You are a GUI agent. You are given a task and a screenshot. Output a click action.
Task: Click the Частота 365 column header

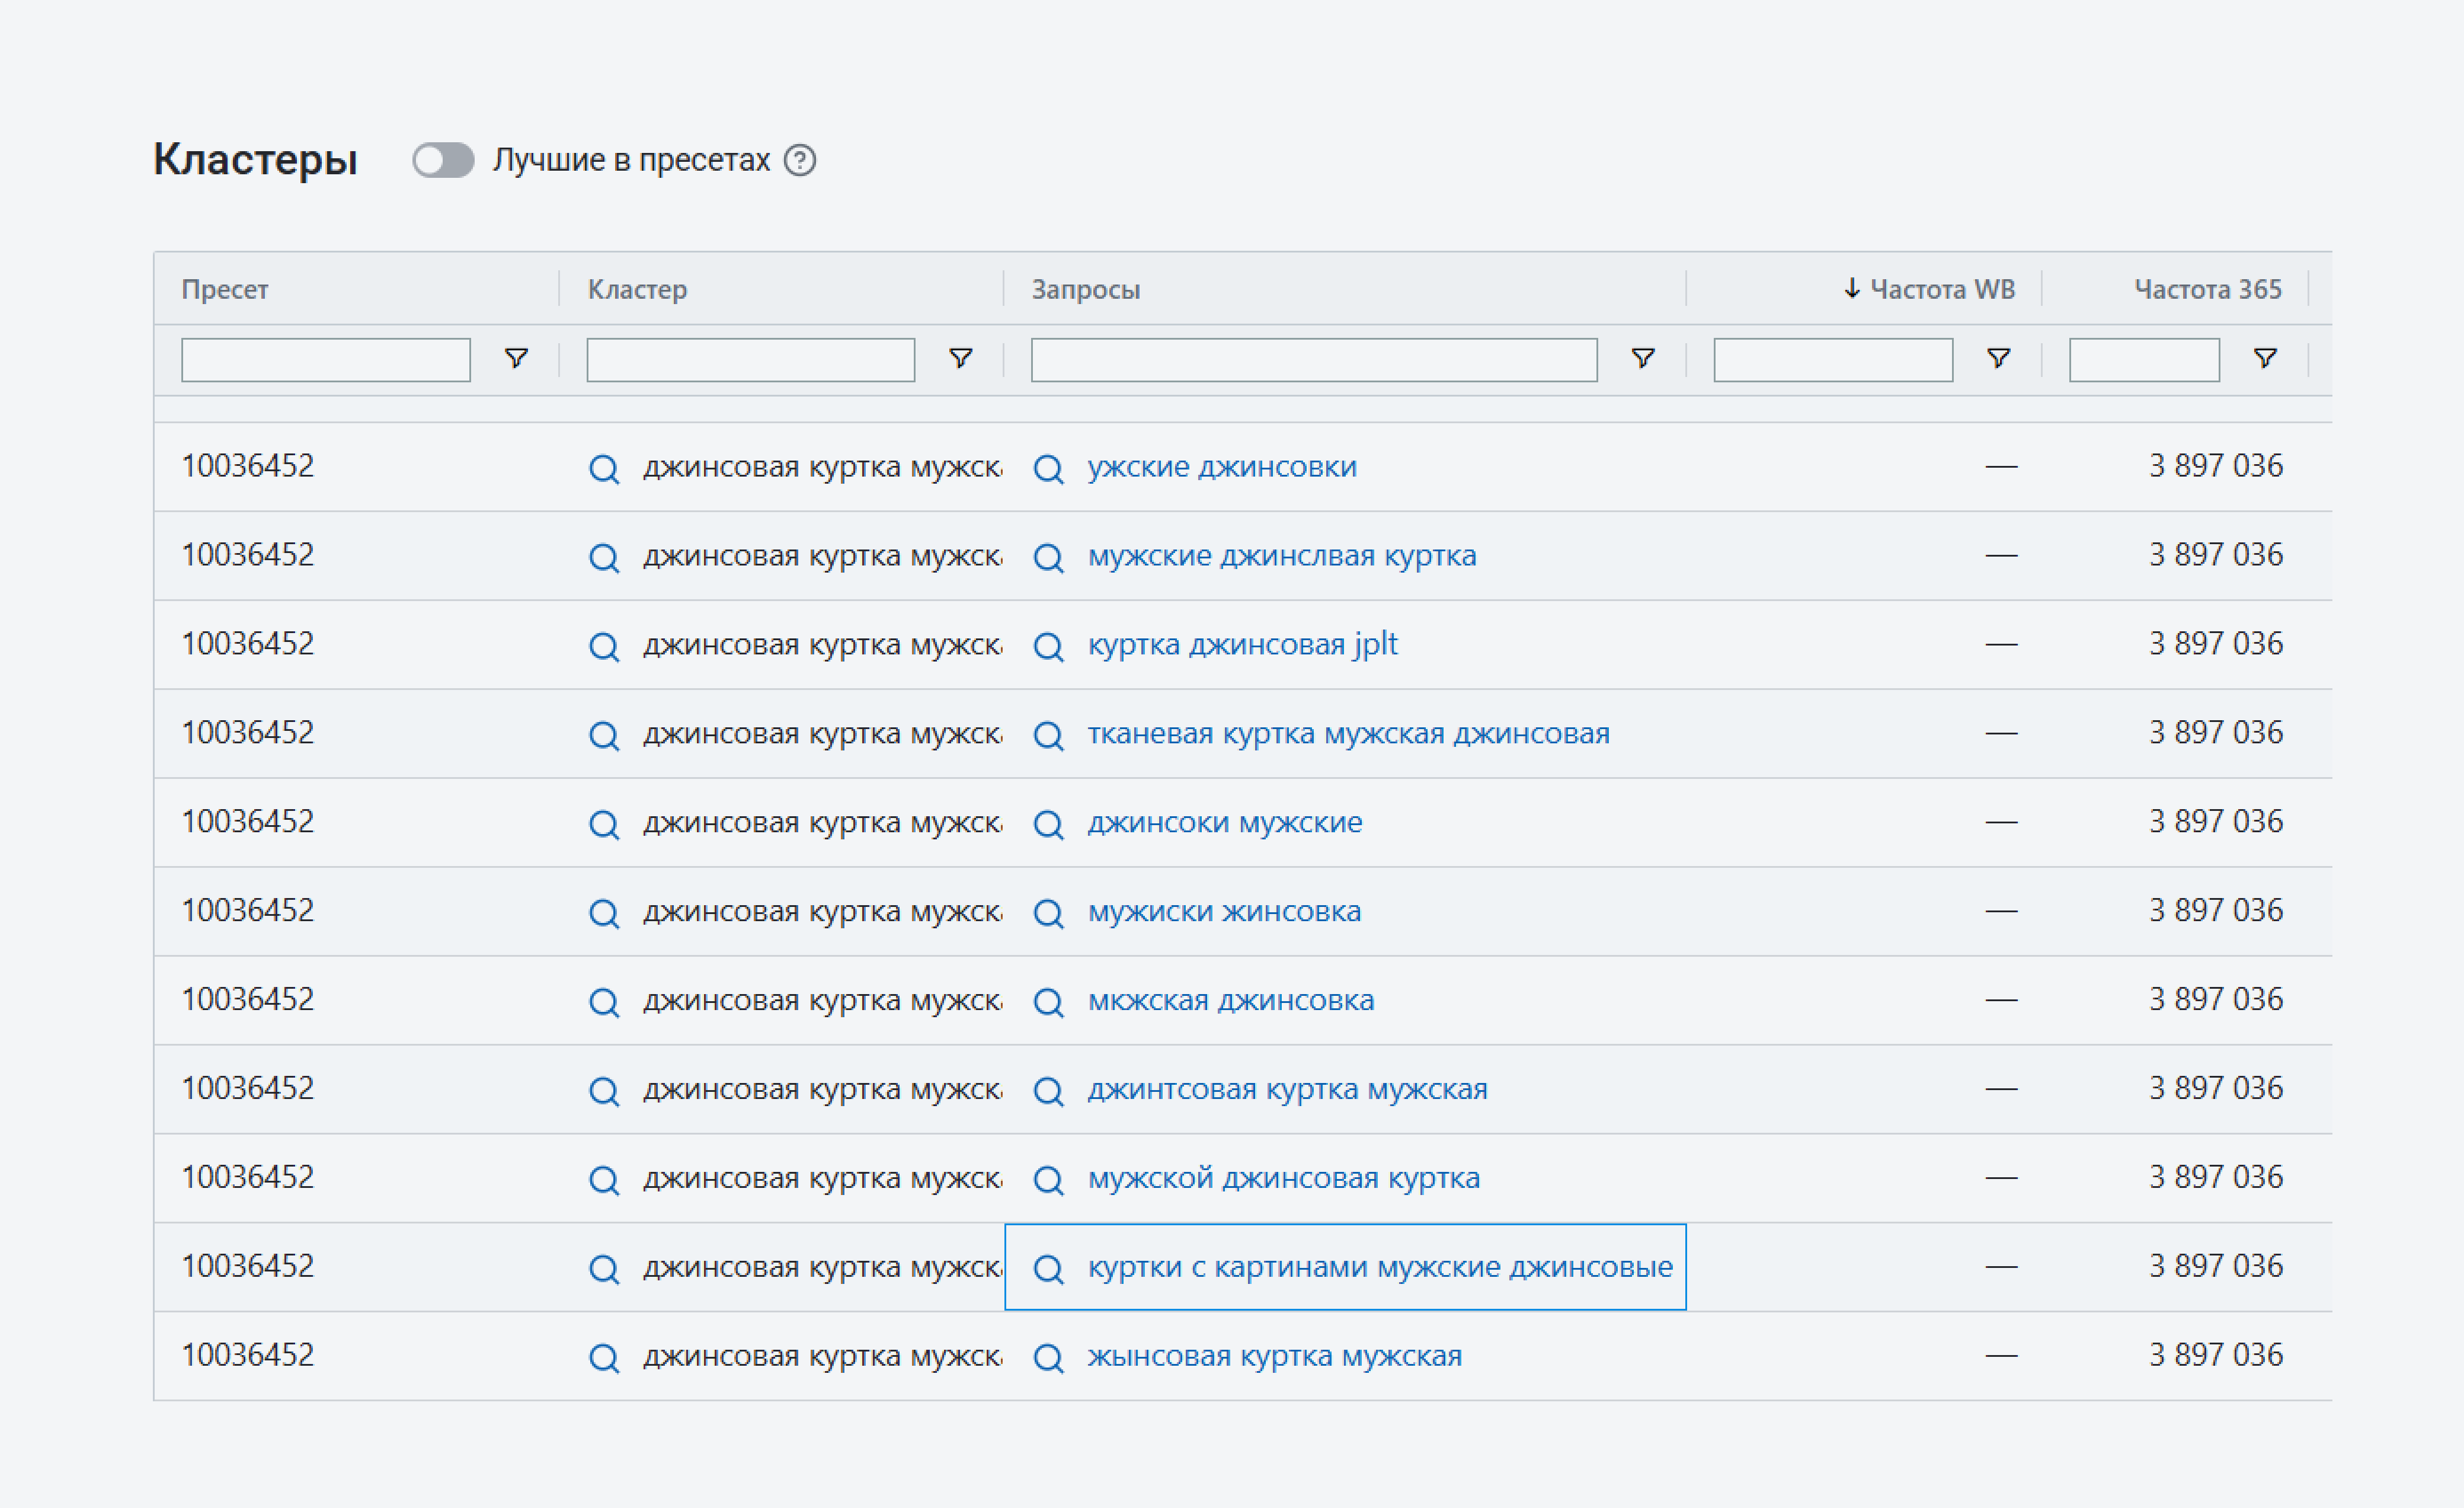coord(2207,289)
